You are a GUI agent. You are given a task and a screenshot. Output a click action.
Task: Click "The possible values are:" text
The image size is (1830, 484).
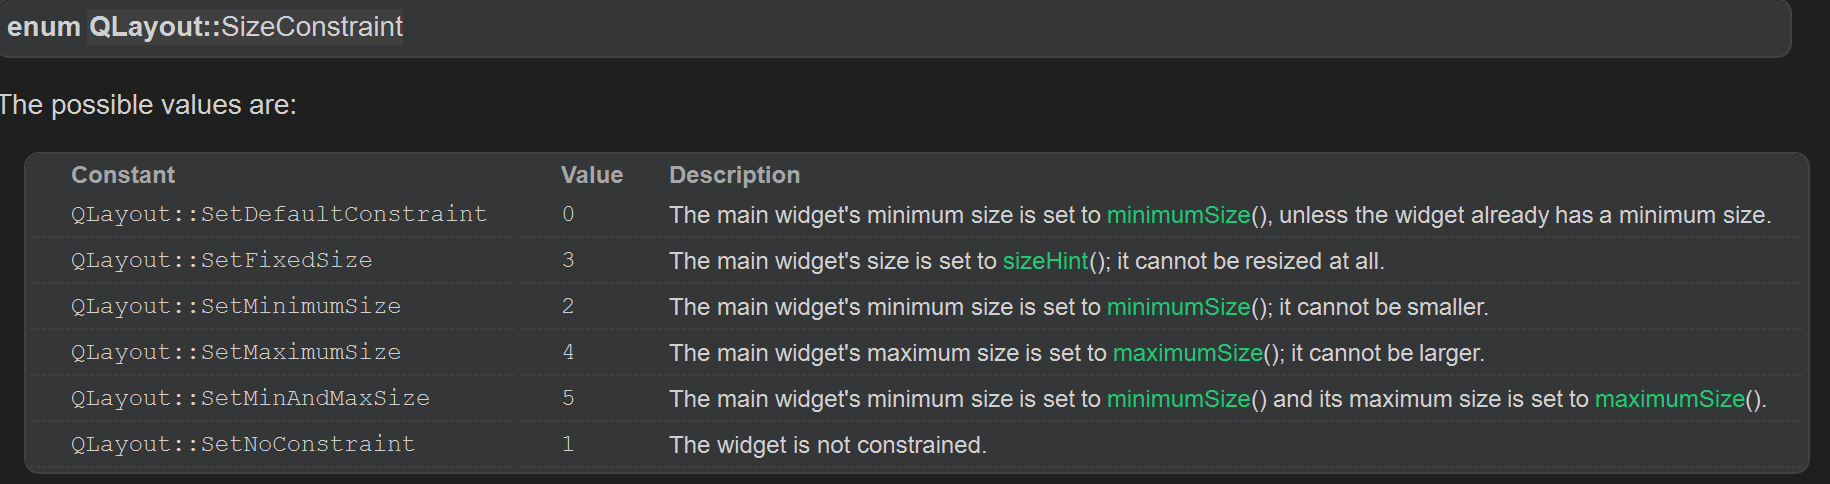(148, 105)
